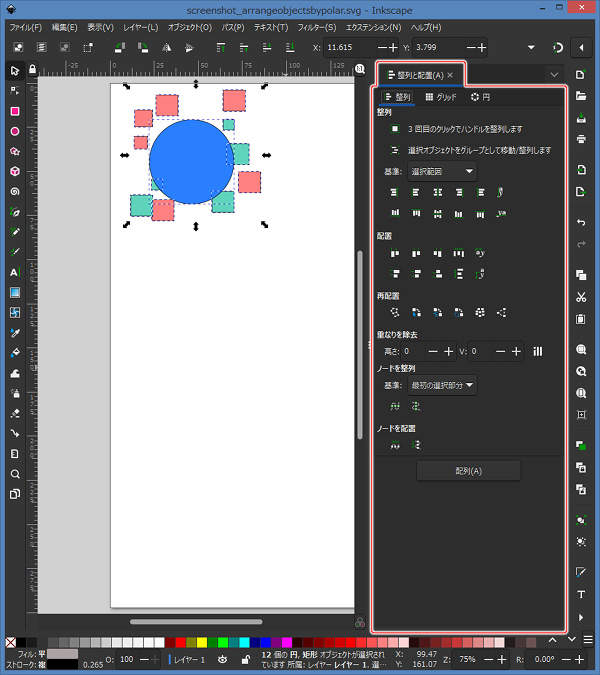Screen dimensions: 600x675
Task: Click the Print icon in right toolbar
Action: (581, 139)
